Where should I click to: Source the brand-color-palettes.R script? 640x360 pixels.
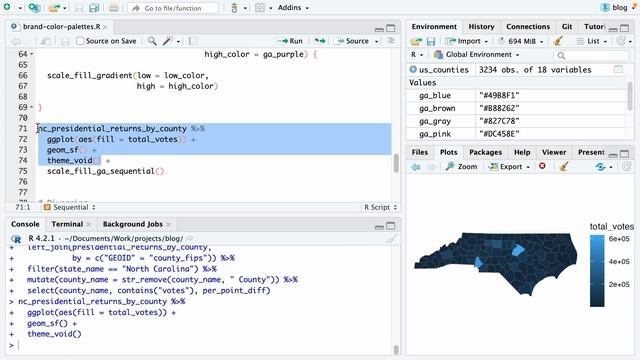point(352,41)
